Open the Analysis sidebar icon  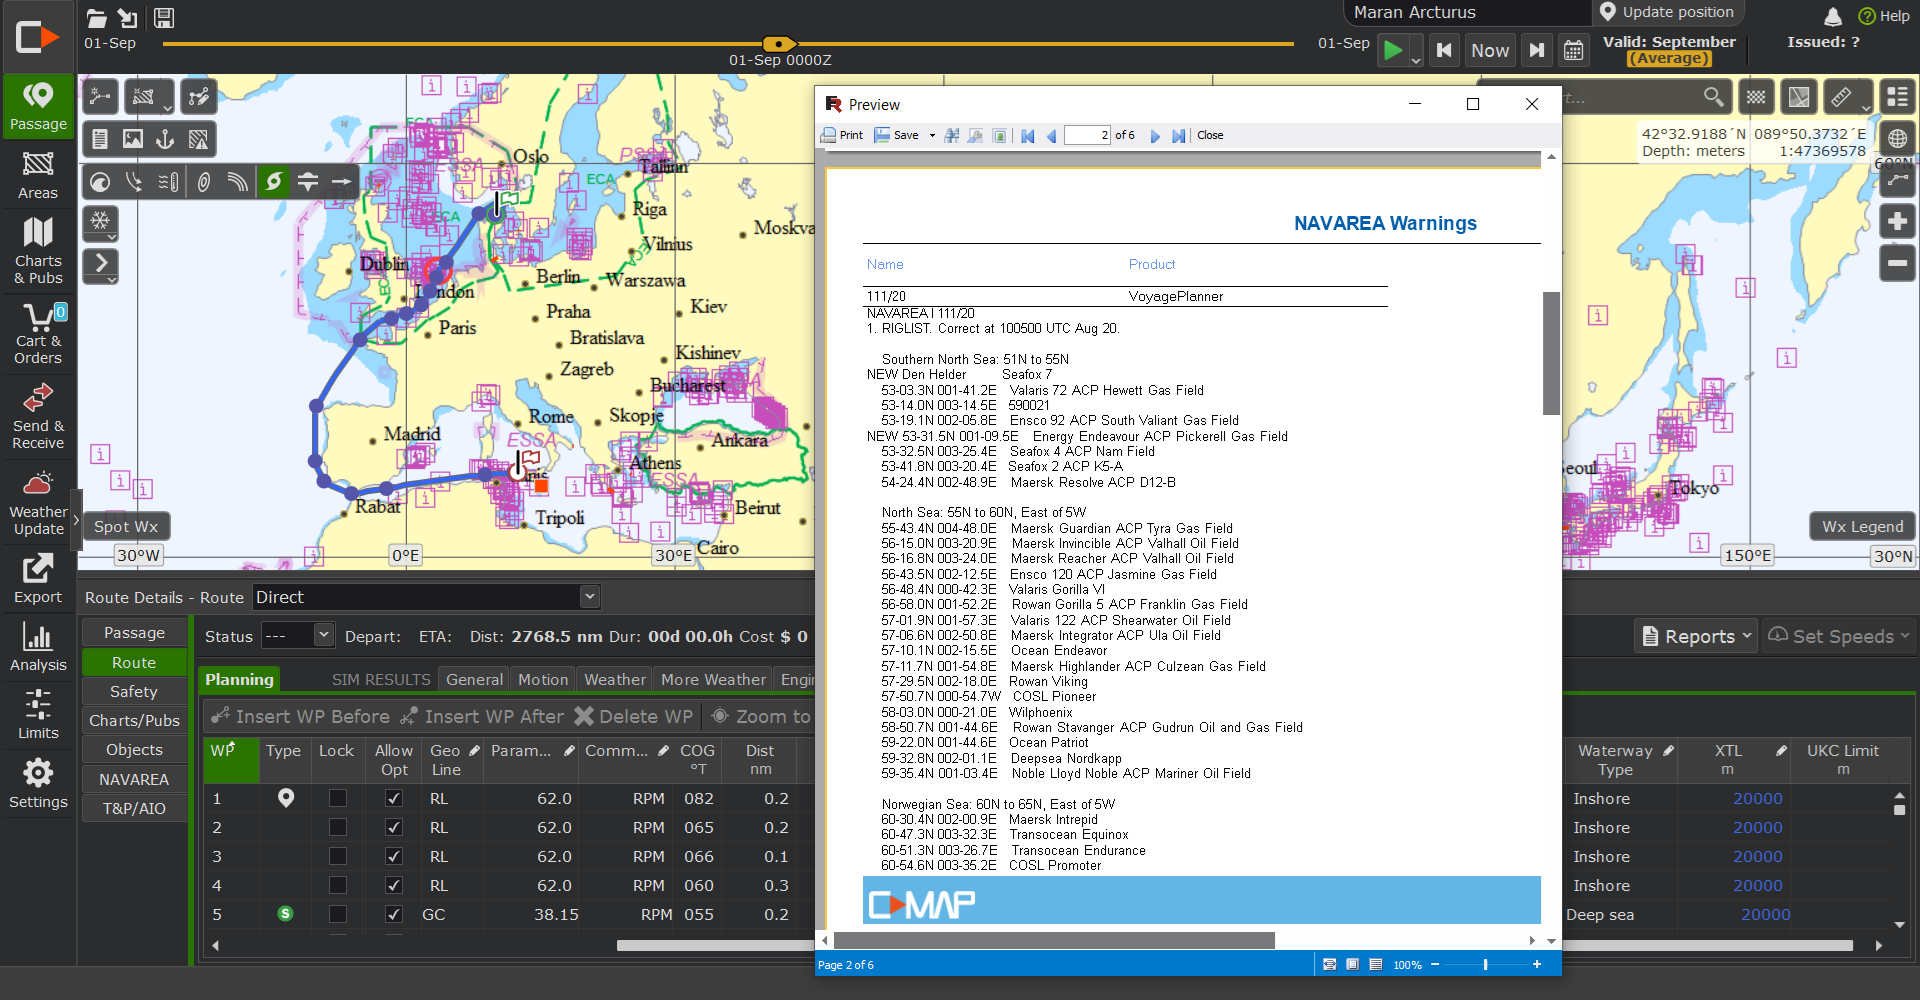click(38, 646)
